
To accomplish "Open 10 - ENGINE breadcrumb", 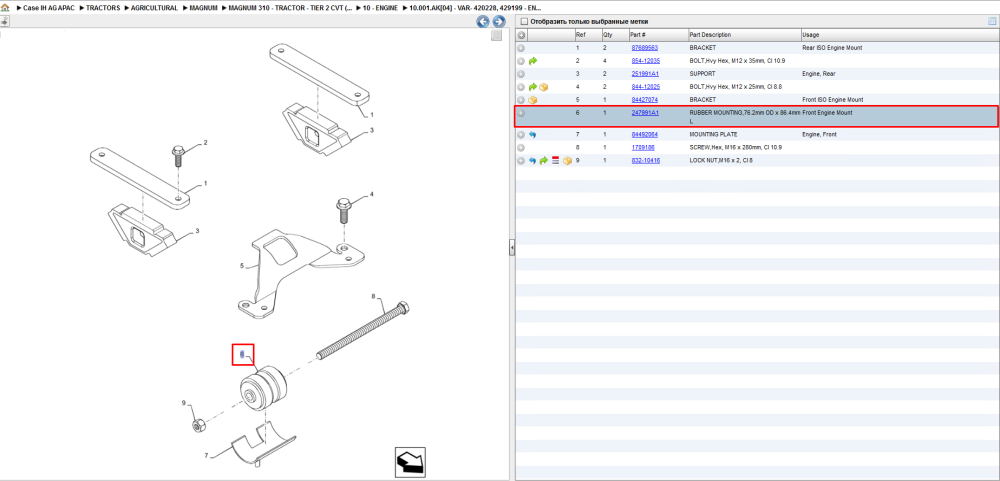I will 380,8.
